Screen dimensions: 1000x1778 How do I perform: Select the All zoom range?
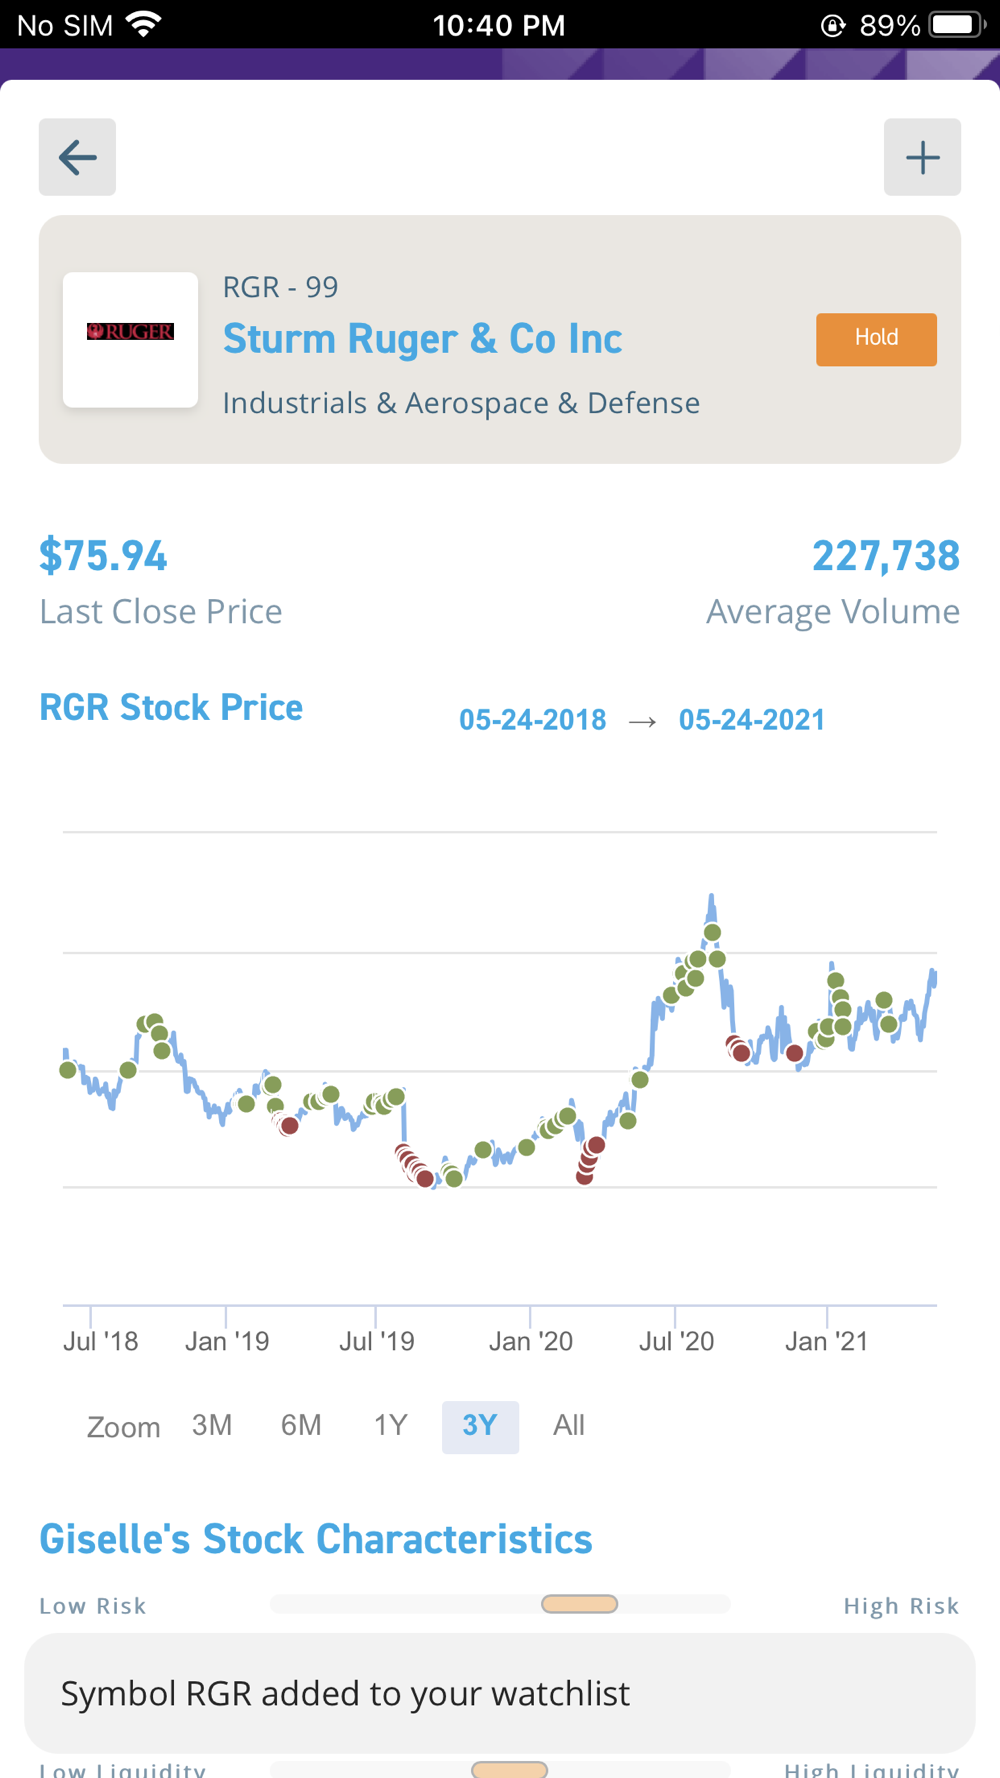(569, 1425)
